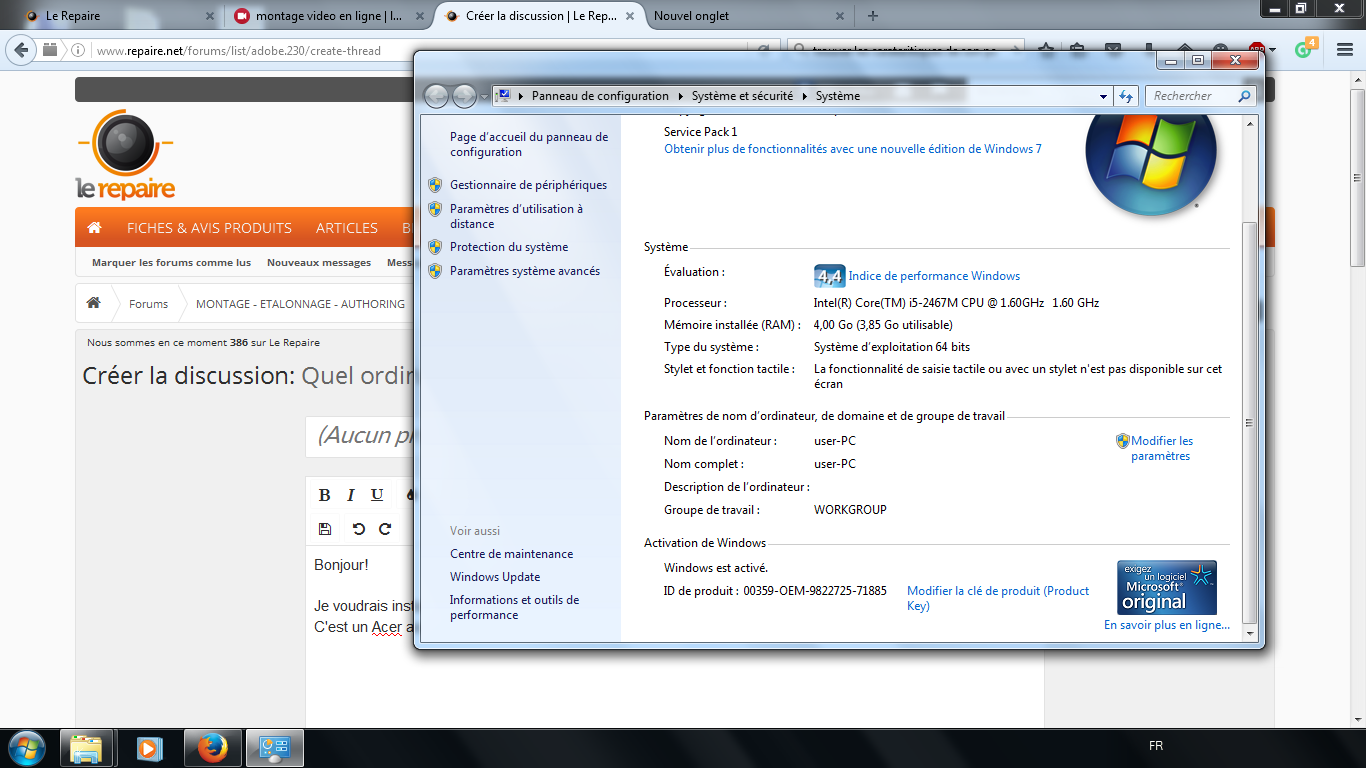This screenshot has width=1366, height=768.
Task: Launch Windows Media Player from taskbar
Action: (148, 747)
